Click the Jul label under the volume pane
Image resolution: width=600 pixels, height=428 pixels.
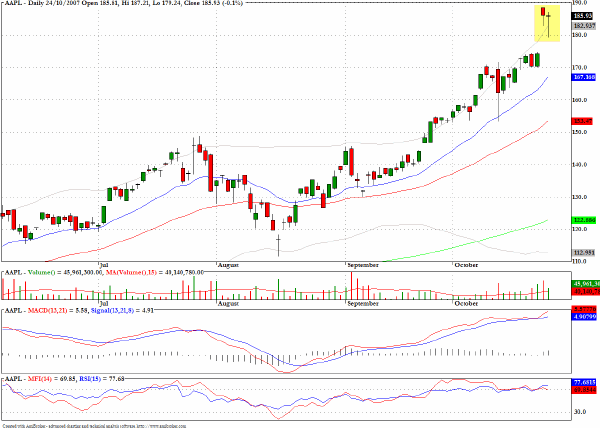104,303
